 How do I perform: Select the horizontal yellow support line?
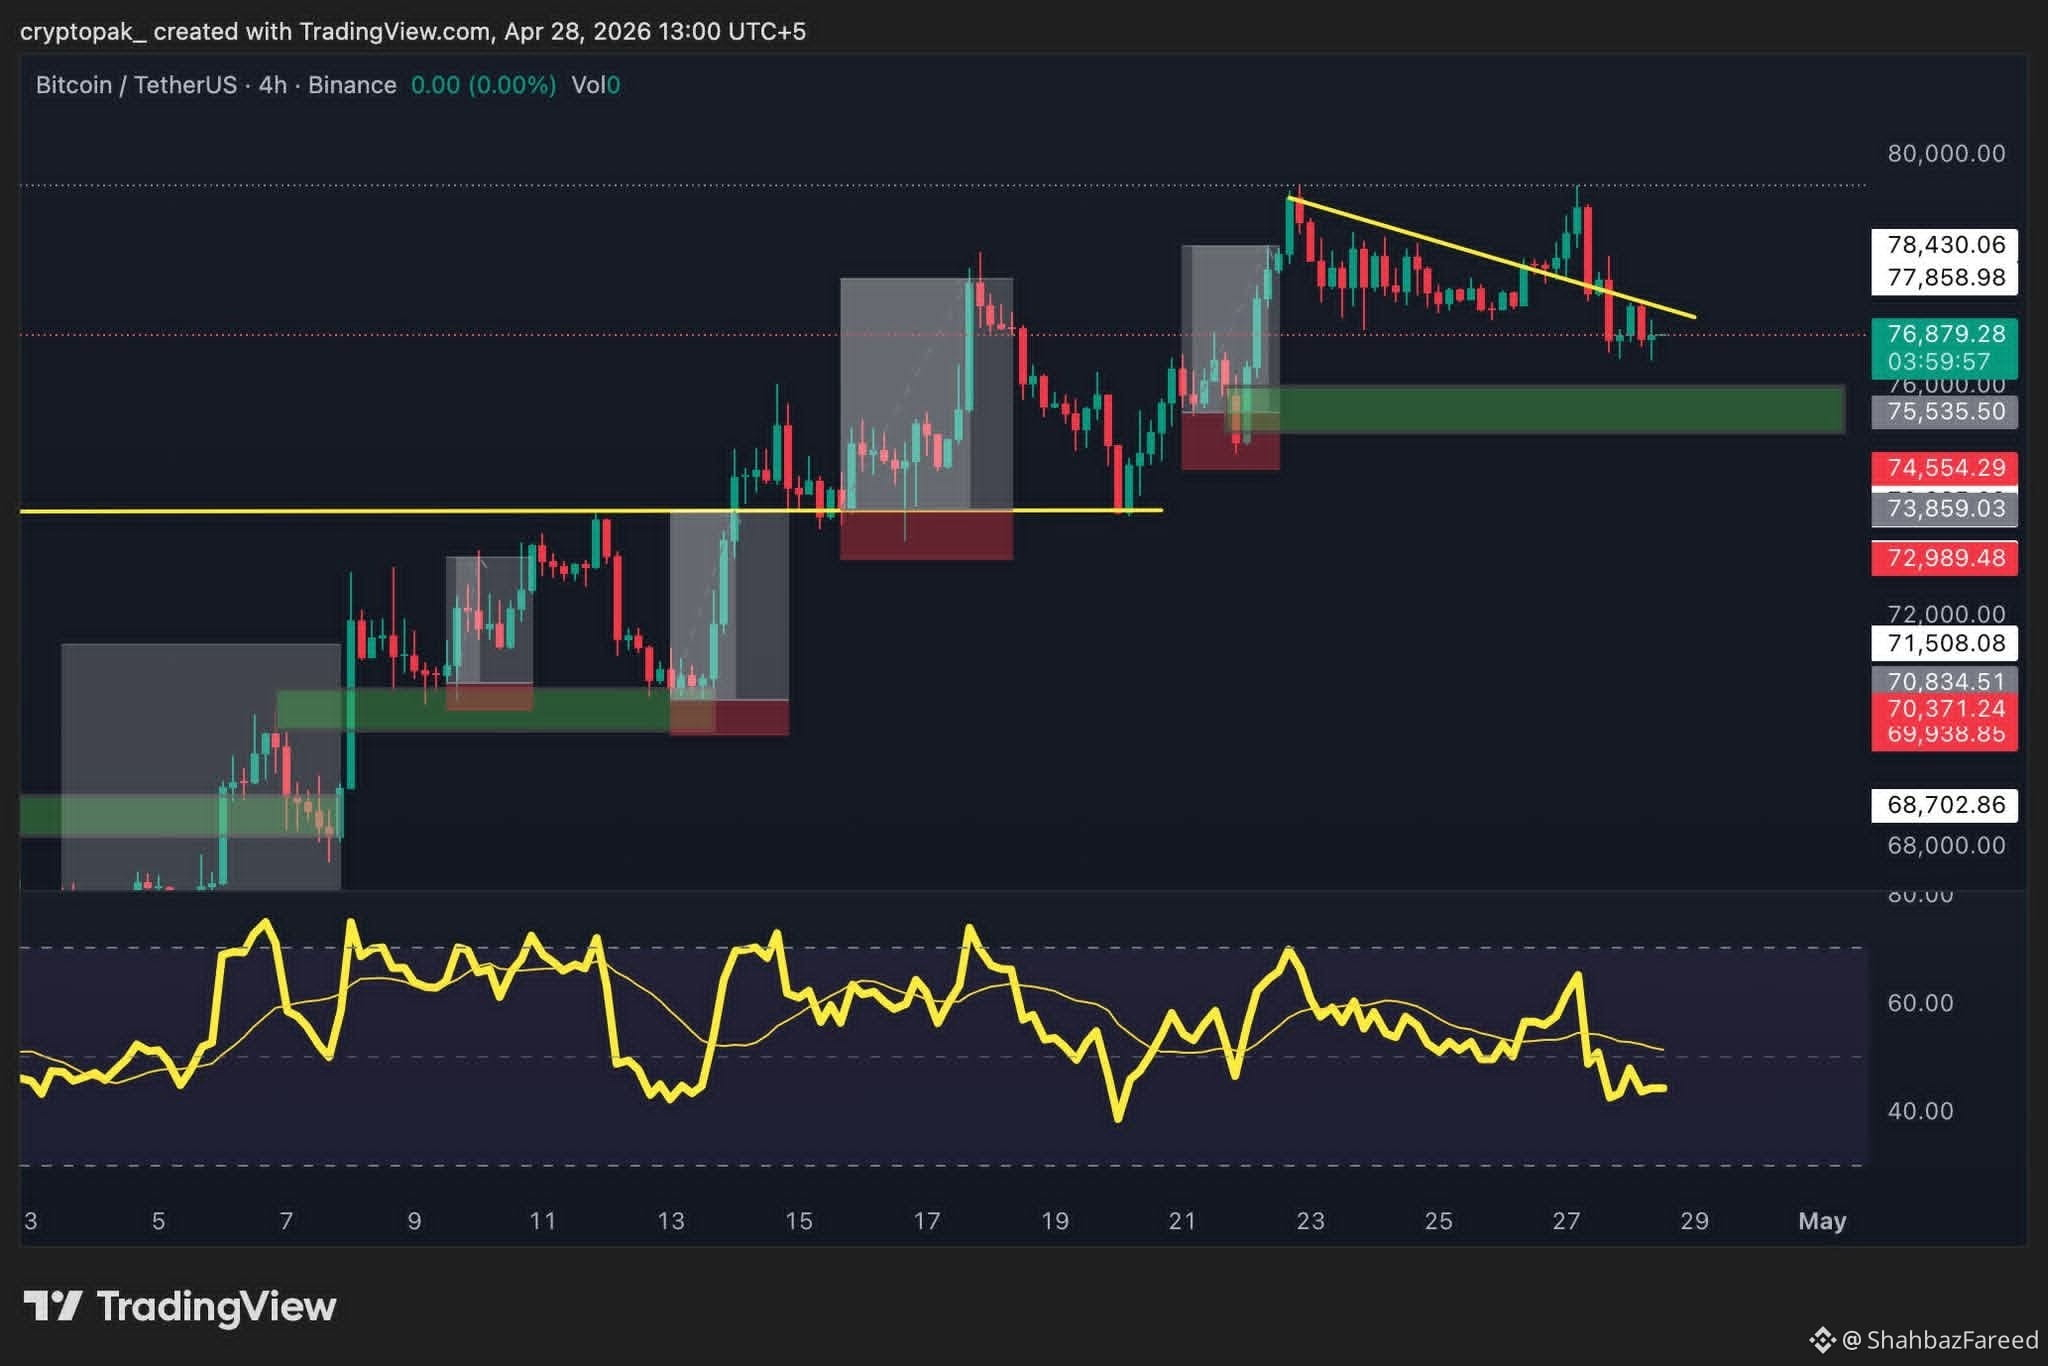point(590,511)
